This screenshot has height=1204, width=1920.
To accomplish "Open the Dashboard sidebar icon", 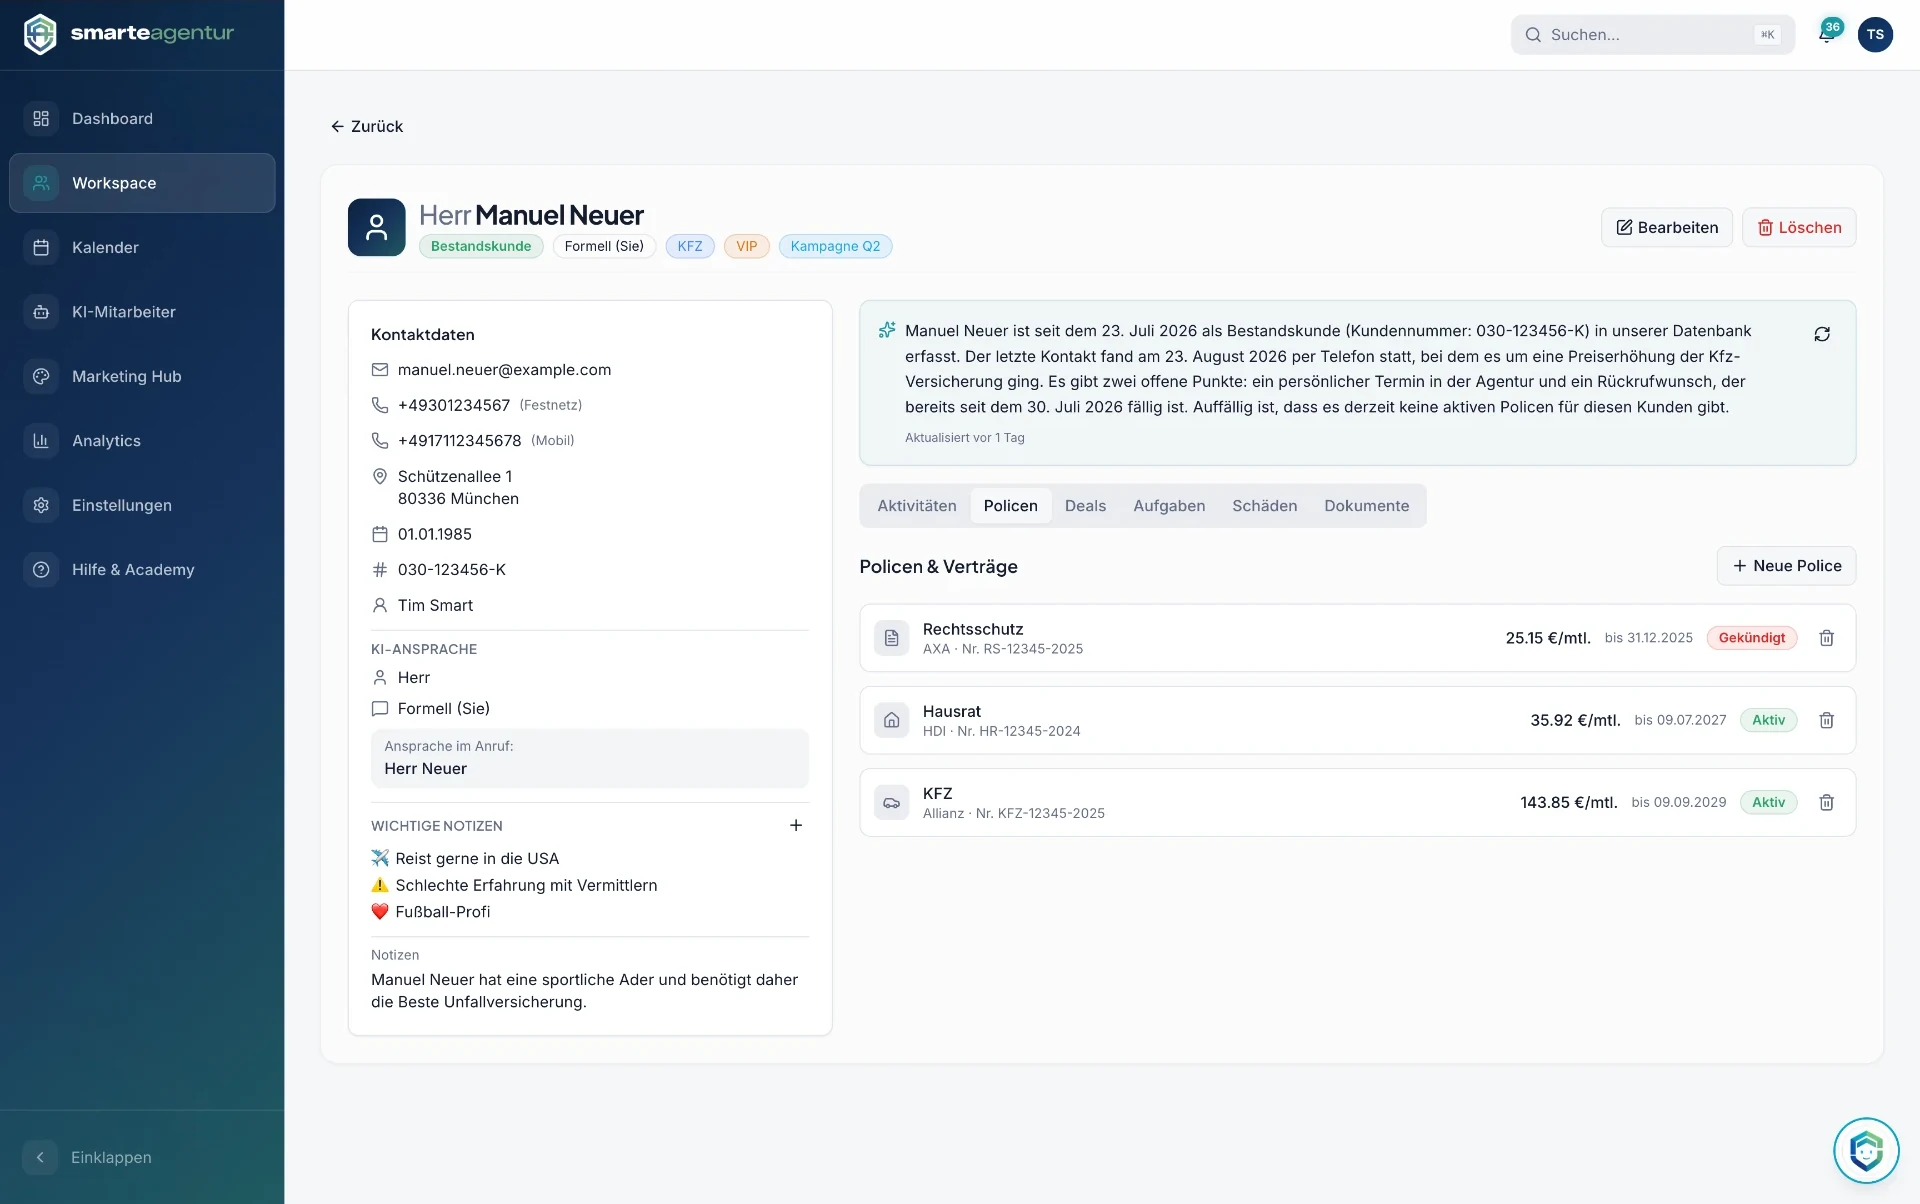I will click(41, 118).
